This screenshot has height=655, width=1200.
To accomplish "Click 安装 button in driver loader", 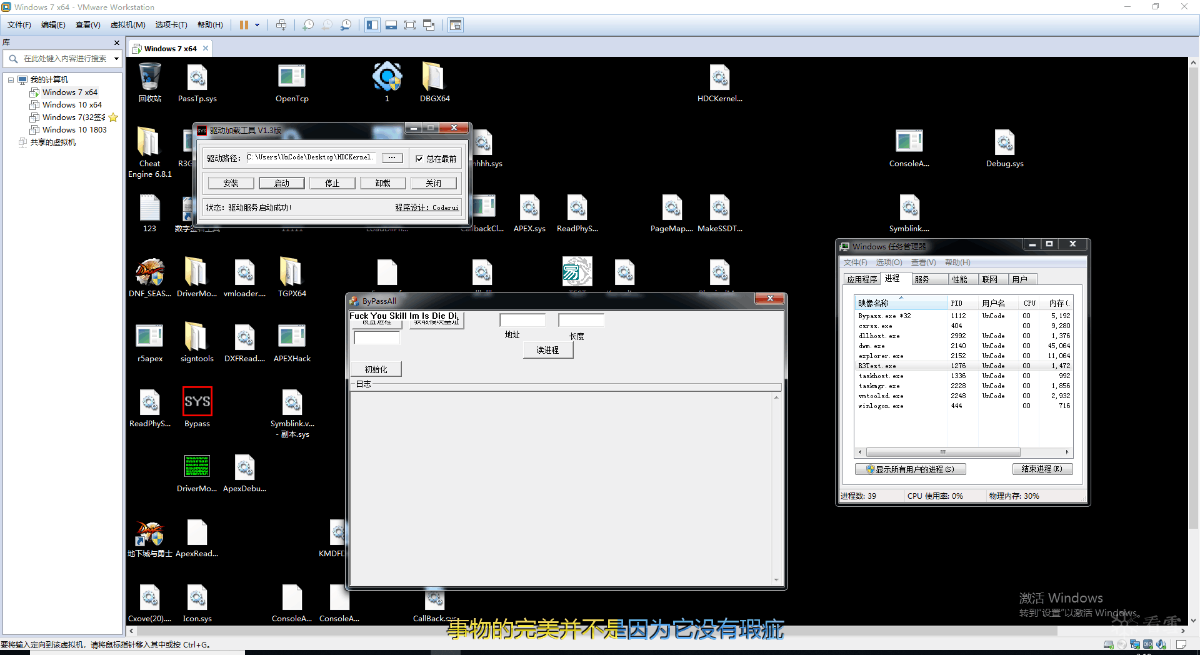I will [x=231, y=183].
